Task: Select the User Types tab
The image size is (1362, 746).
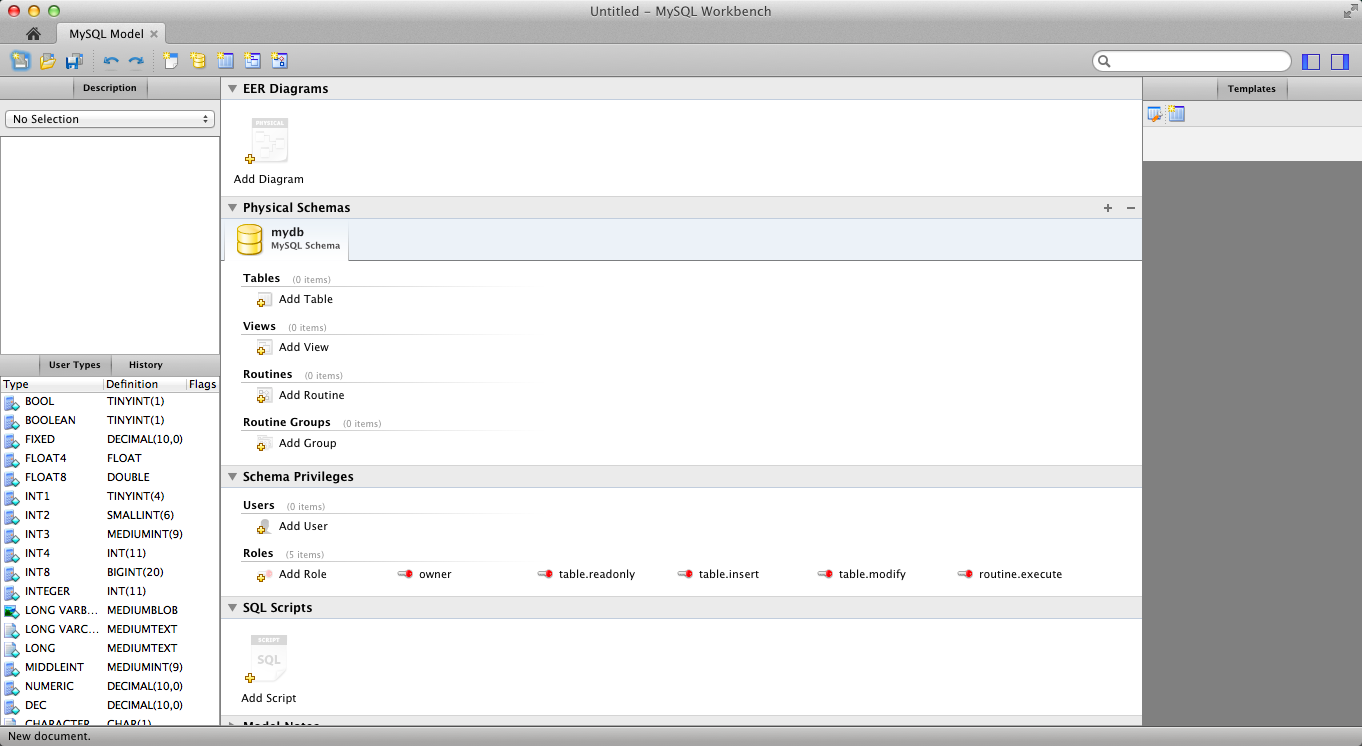Action: [x=75, y=365]
